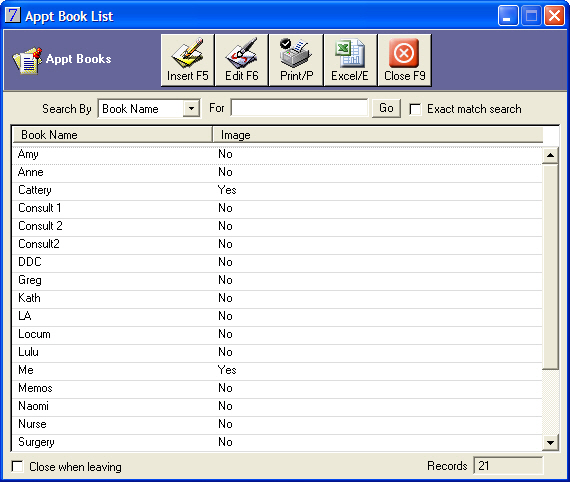The height and width of the screenshot is (482, 570).
Task: Click the Insert F5 pencil icon
Action: (x=188, y=53)
